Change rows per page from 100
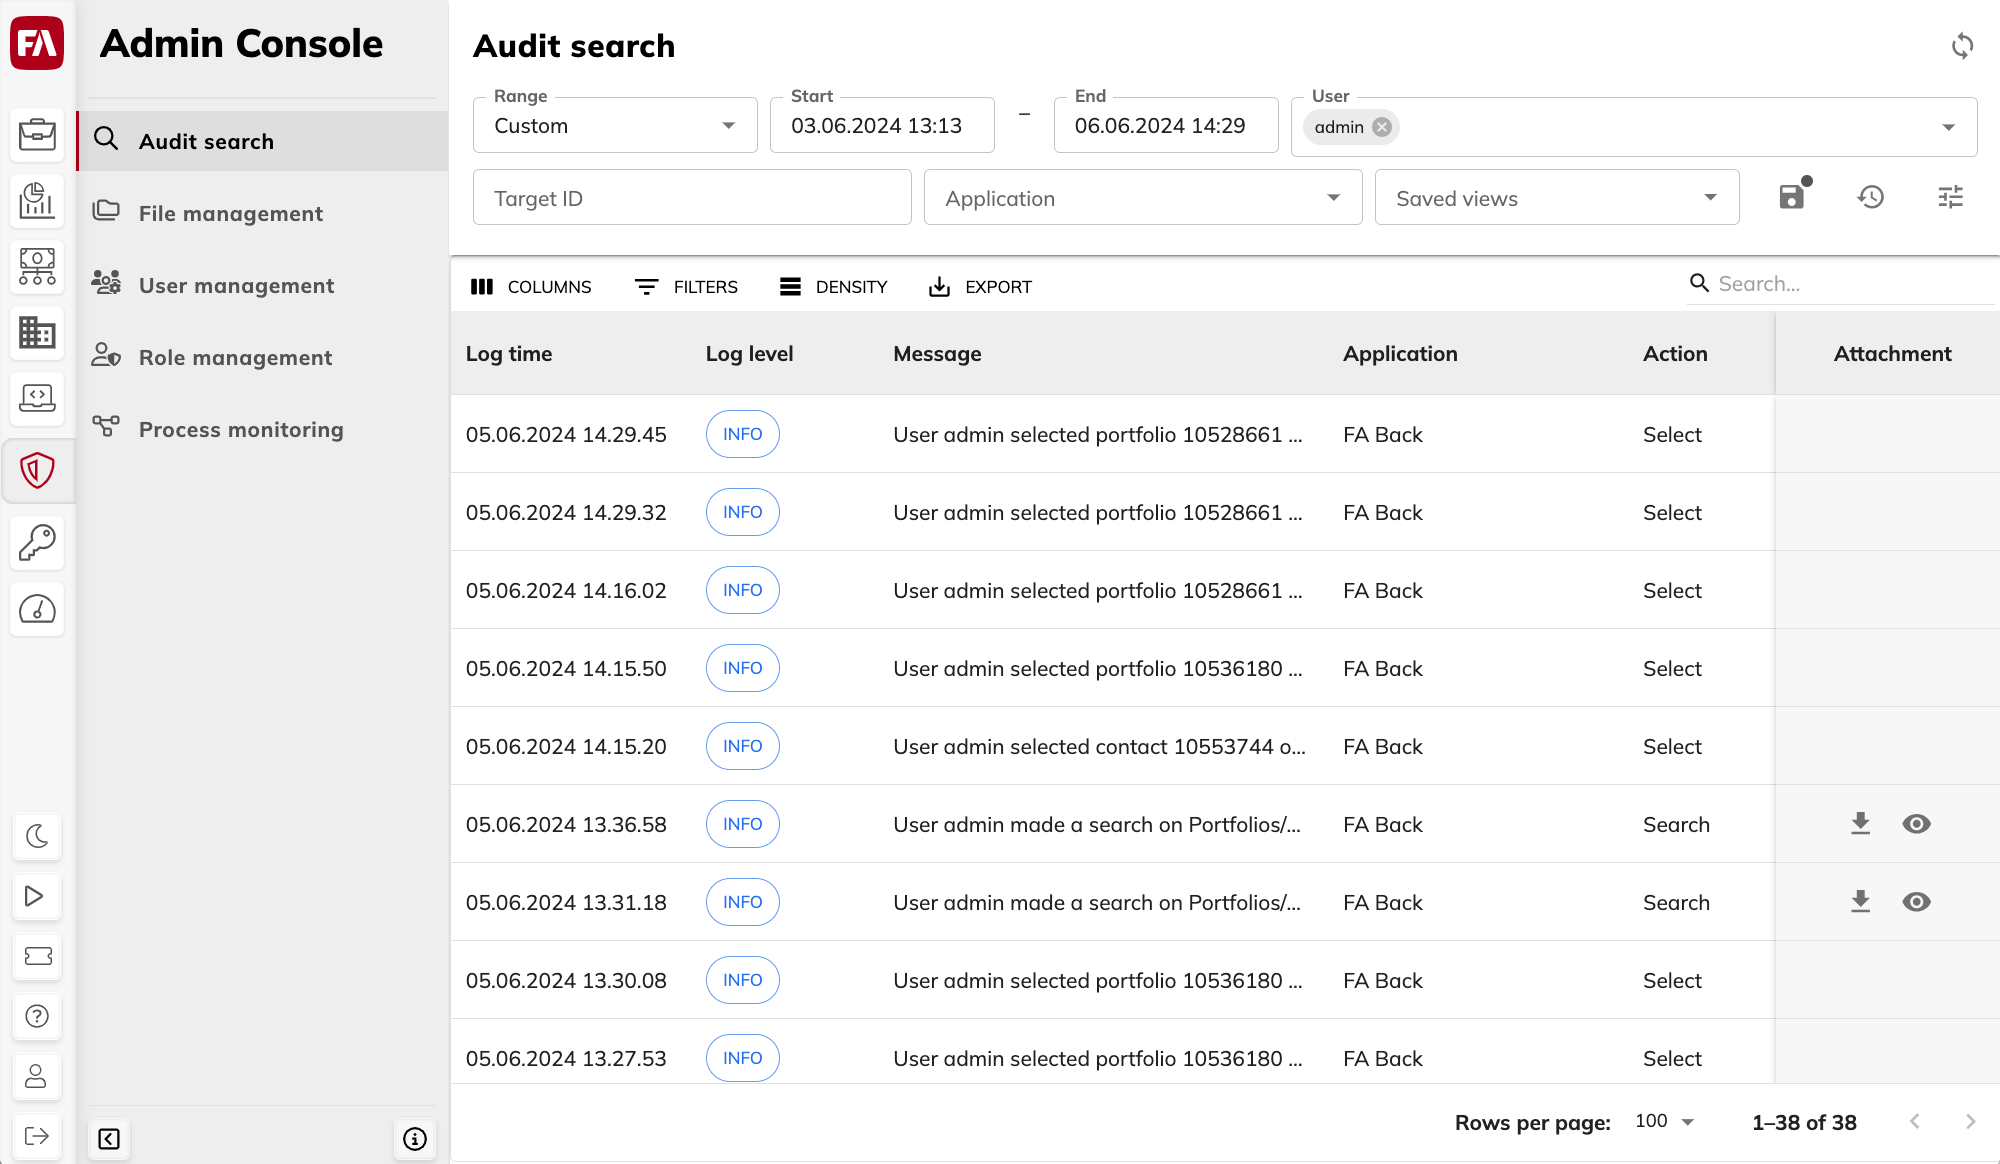 click(1665, 1122)
